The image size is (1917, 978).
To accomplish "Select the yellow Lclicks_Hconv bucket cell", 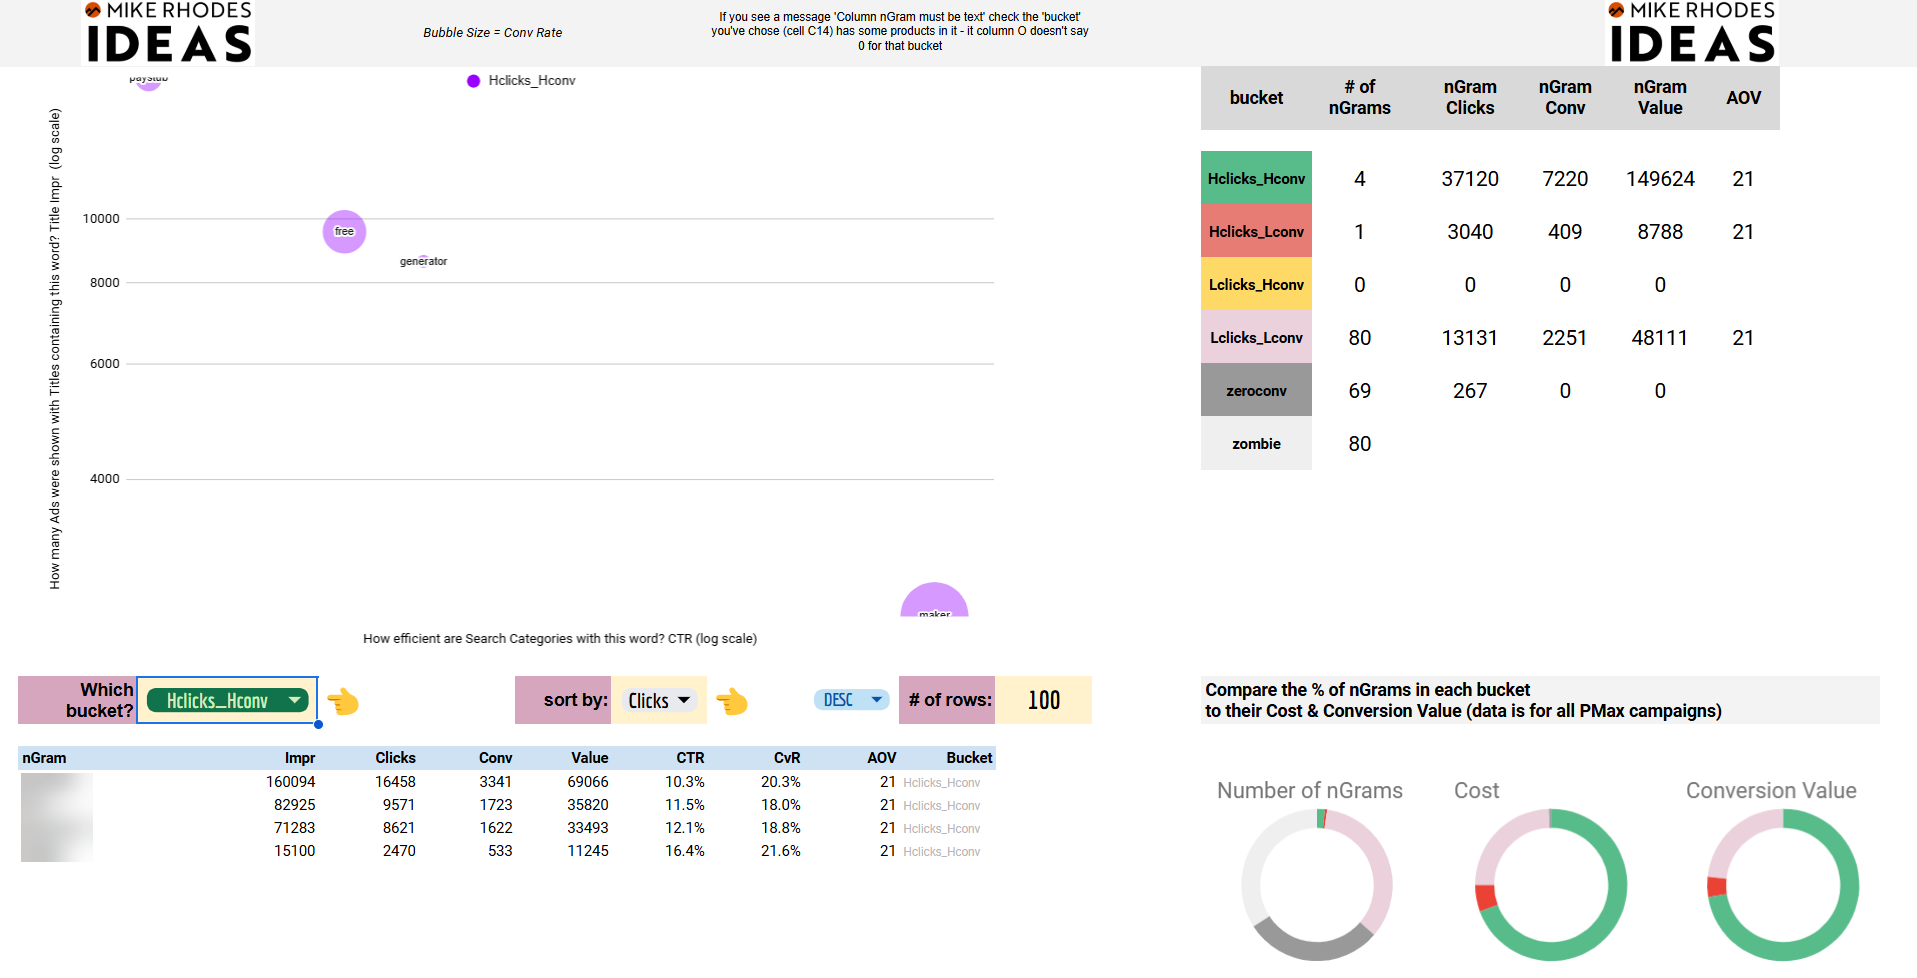I will tap(1256, 284).
